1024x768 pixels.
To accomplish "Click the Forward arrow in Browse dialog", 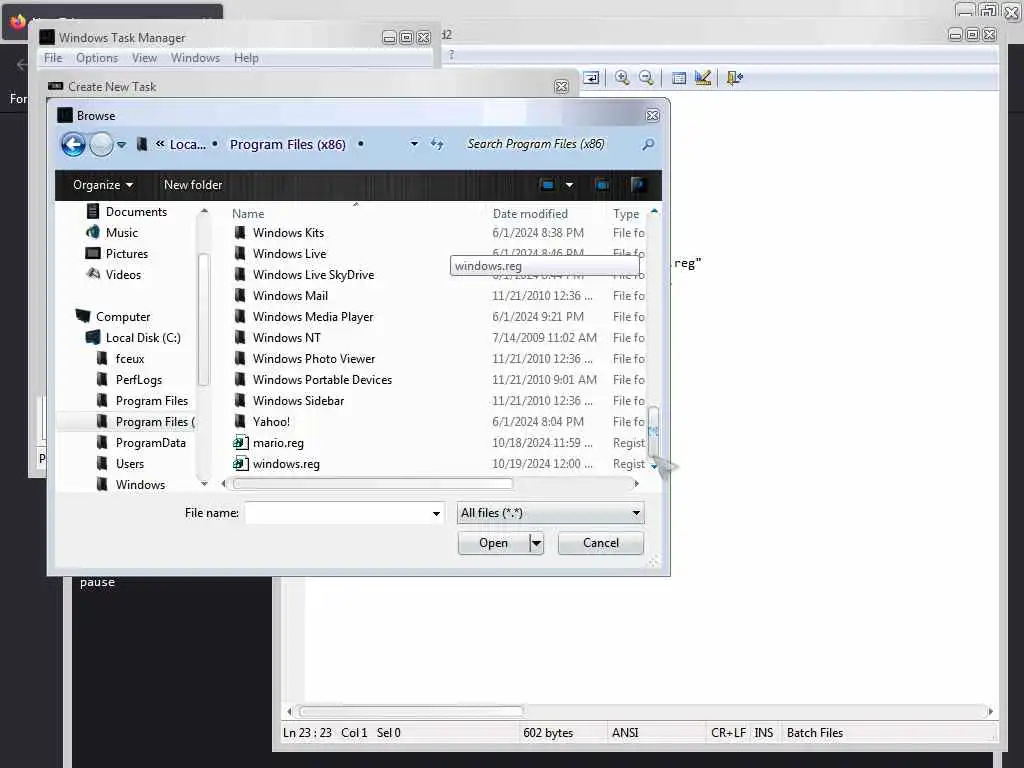I will pos(101,144).
